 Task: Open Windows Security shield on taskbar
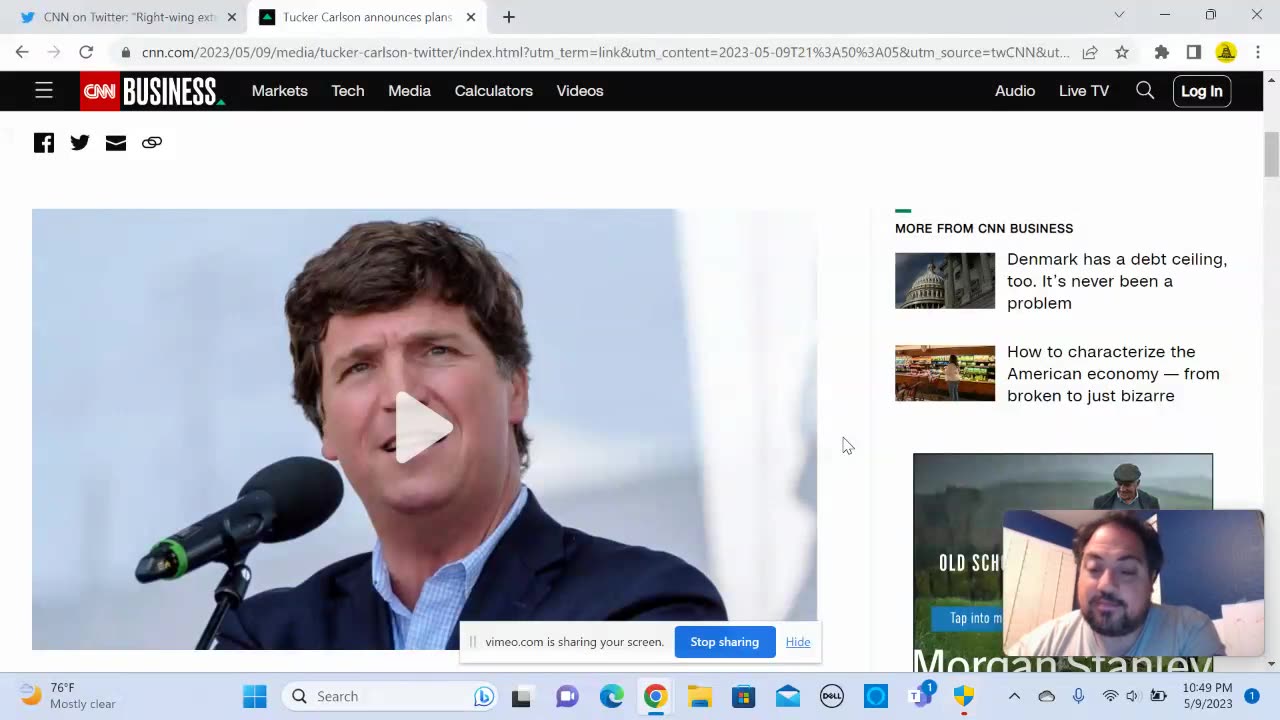click(x=964, y=696)
